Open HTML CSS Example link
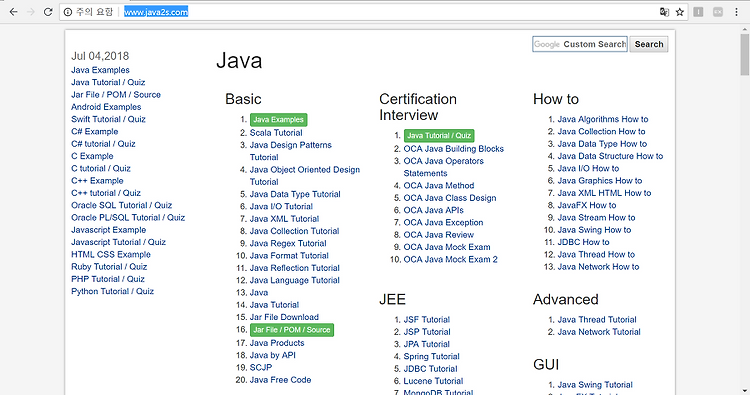 [111, 254]
